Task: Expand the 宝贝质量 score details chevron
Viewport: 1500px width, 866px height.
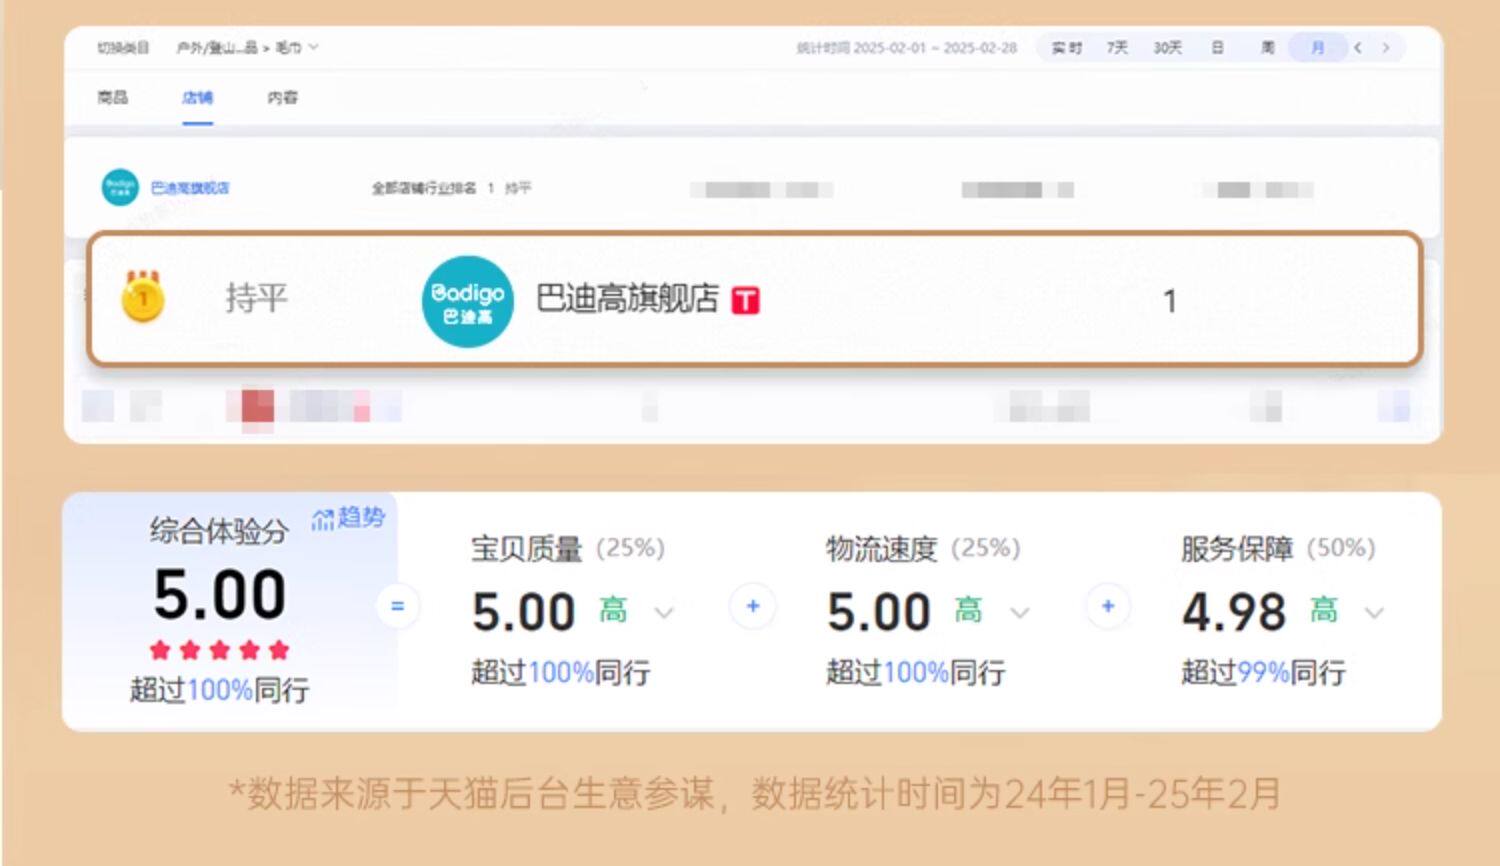Action: 664,612
